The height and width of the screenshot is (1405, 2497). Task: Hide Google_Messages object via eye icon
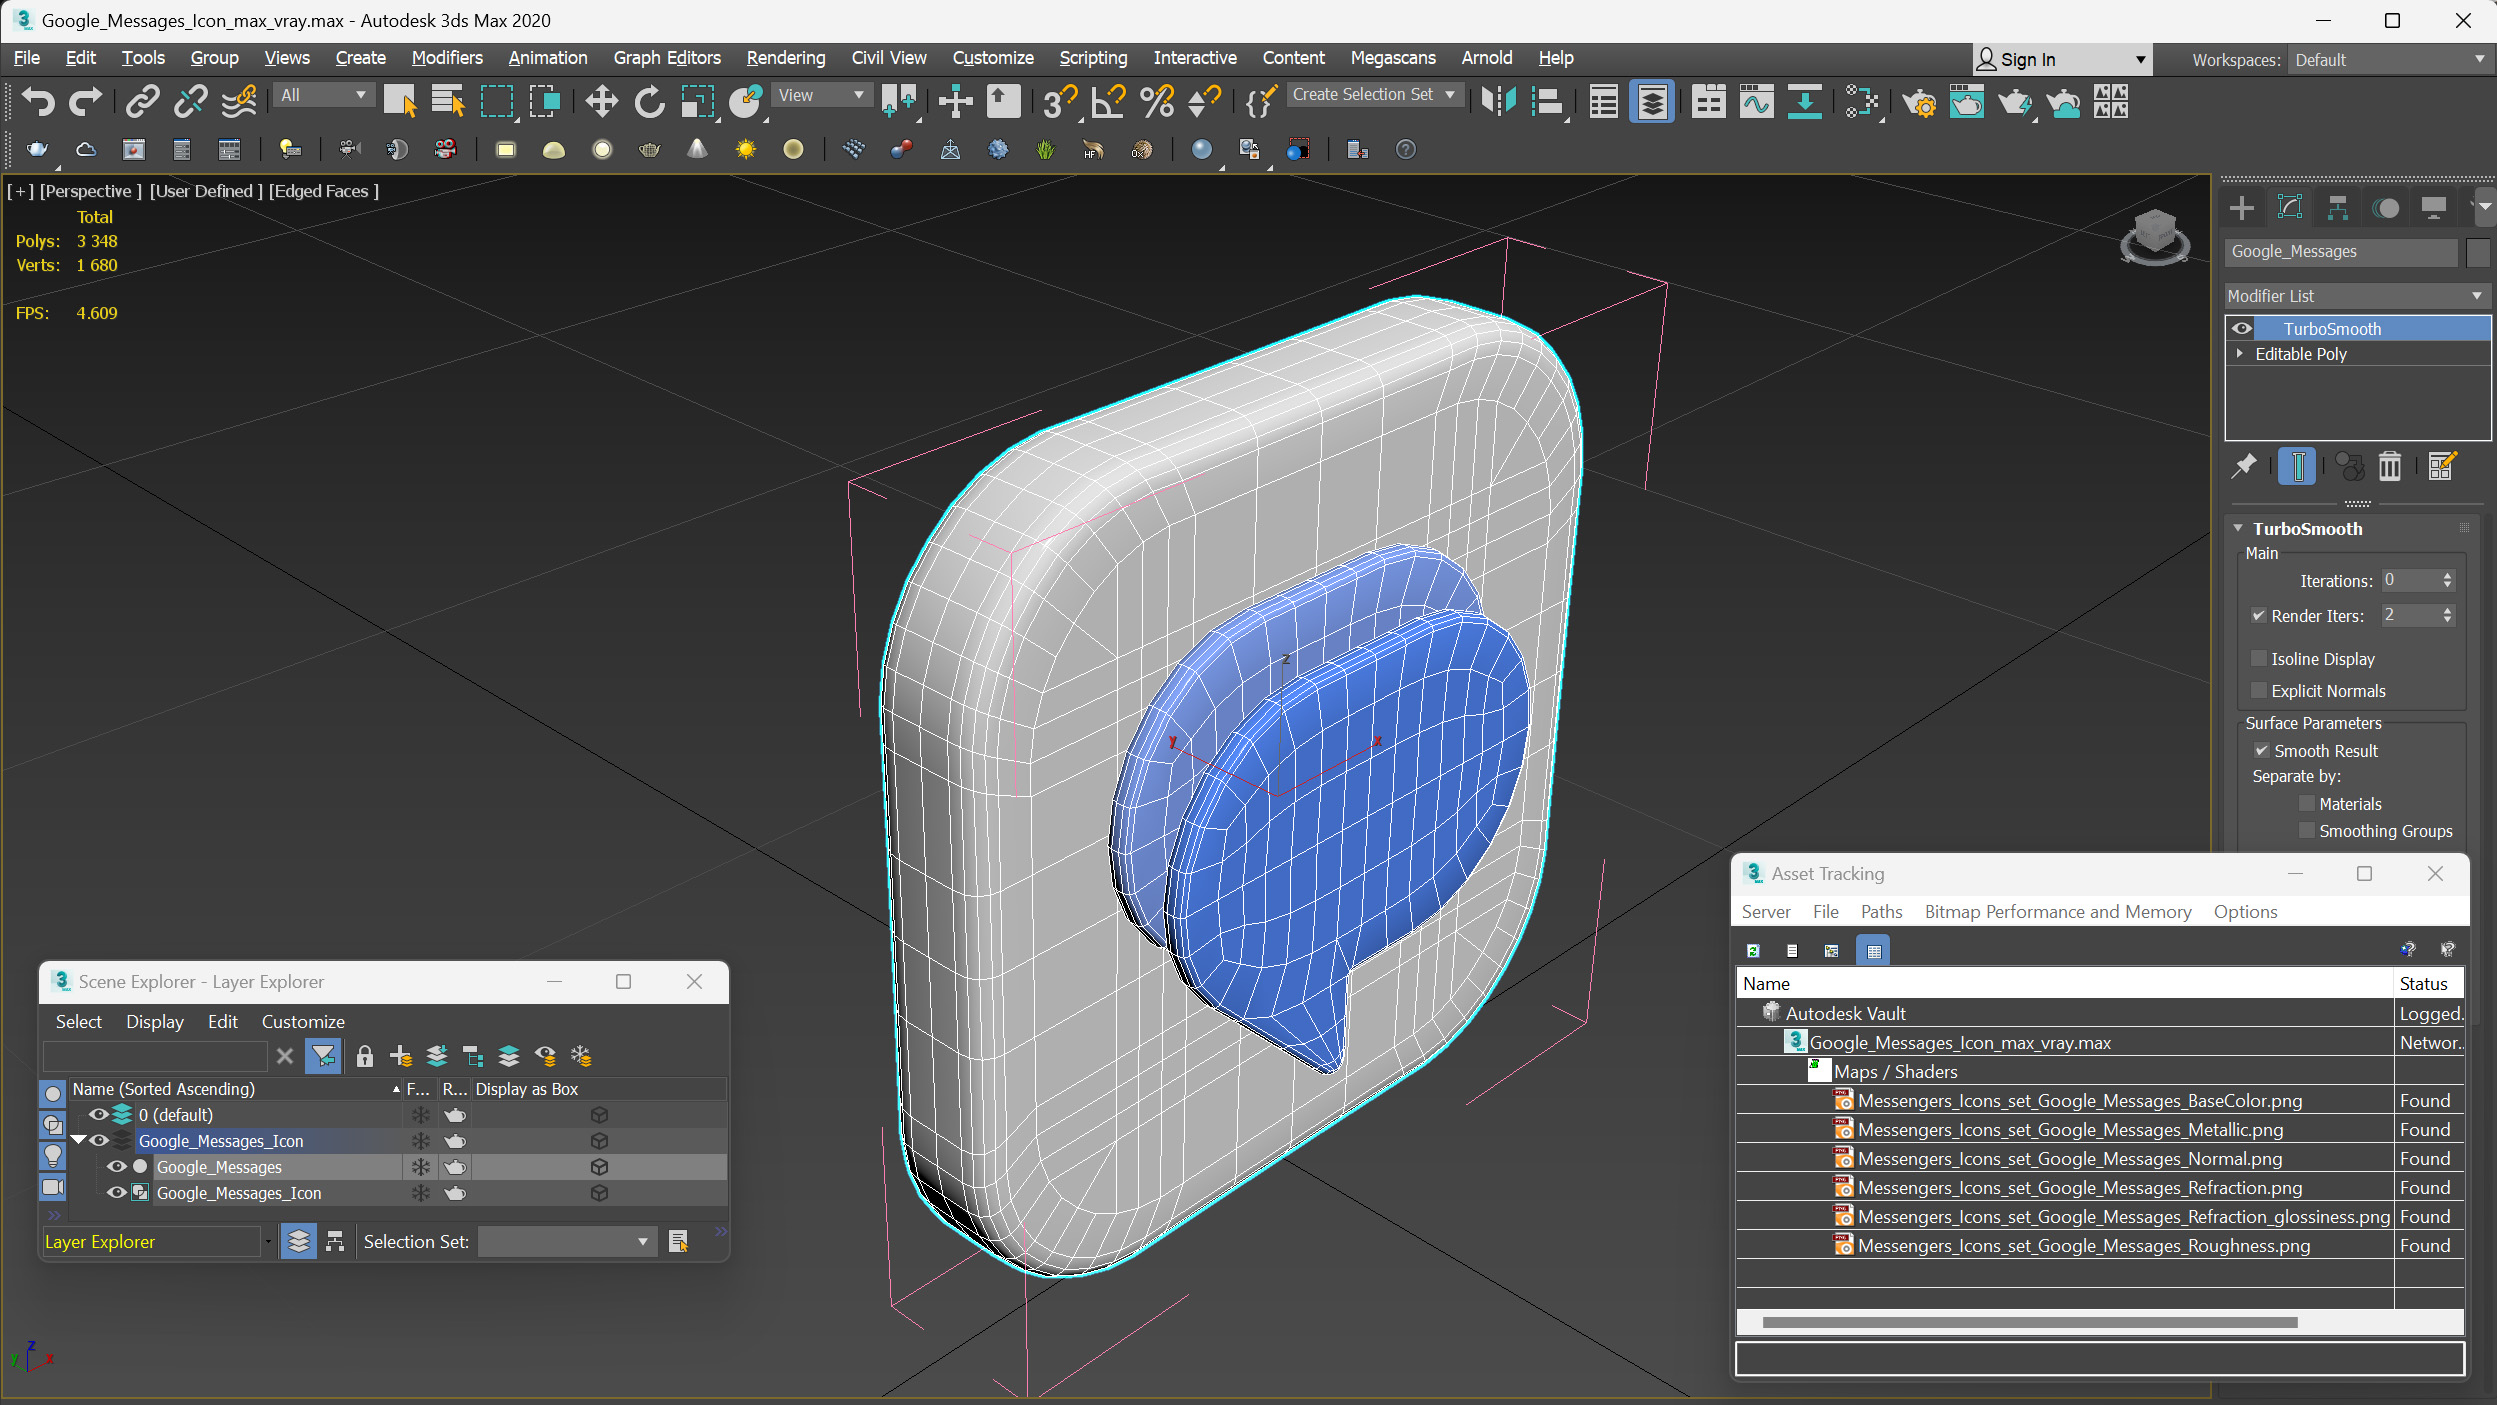point(116,1166)
